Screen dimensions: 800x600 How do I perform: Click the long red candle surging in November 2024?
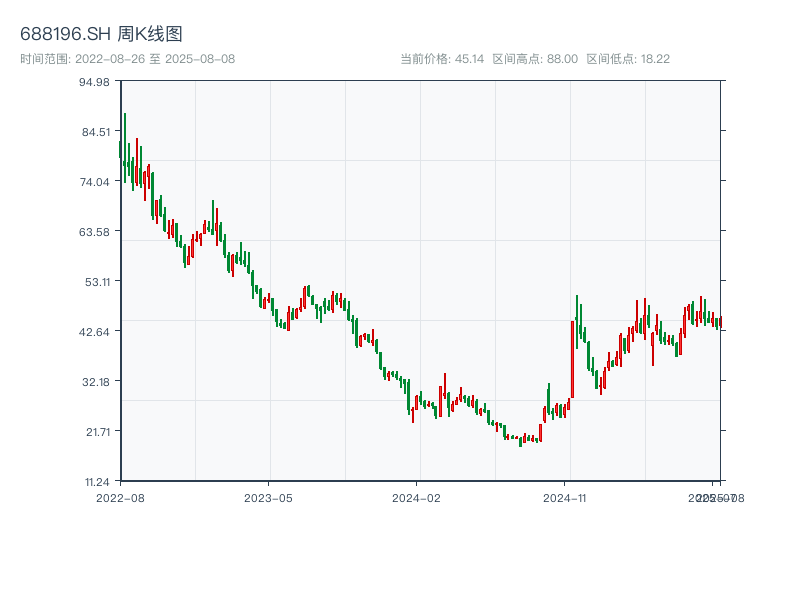click(x=572, y=359)
